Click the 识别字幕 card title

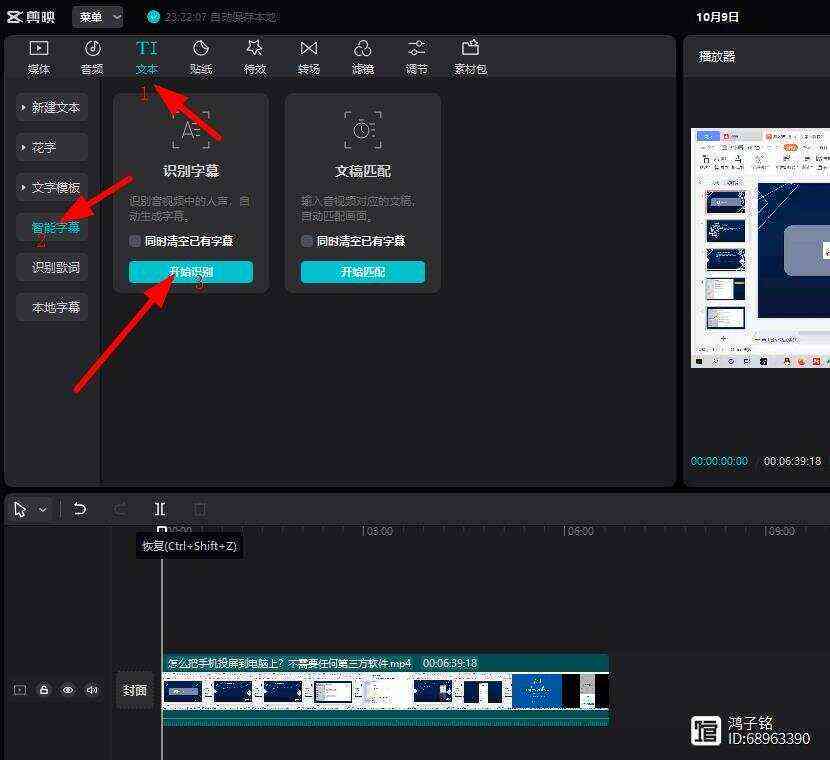191,171
